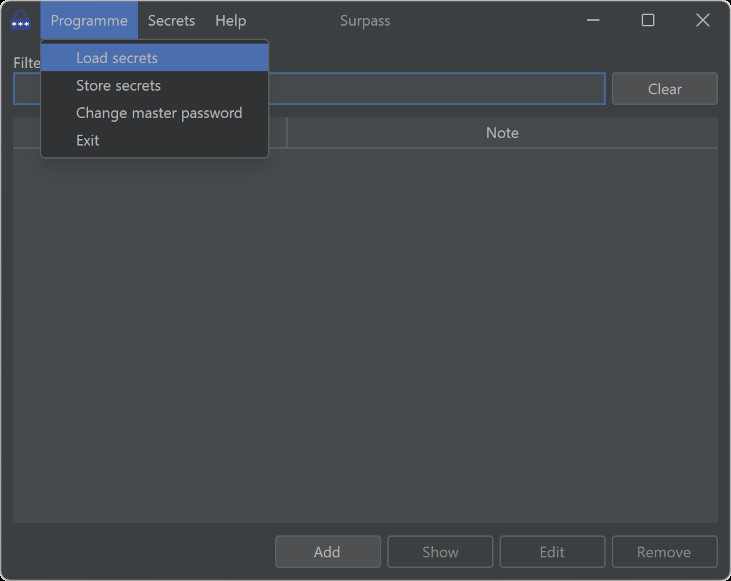Click the Remove button

tap(664, 552)
